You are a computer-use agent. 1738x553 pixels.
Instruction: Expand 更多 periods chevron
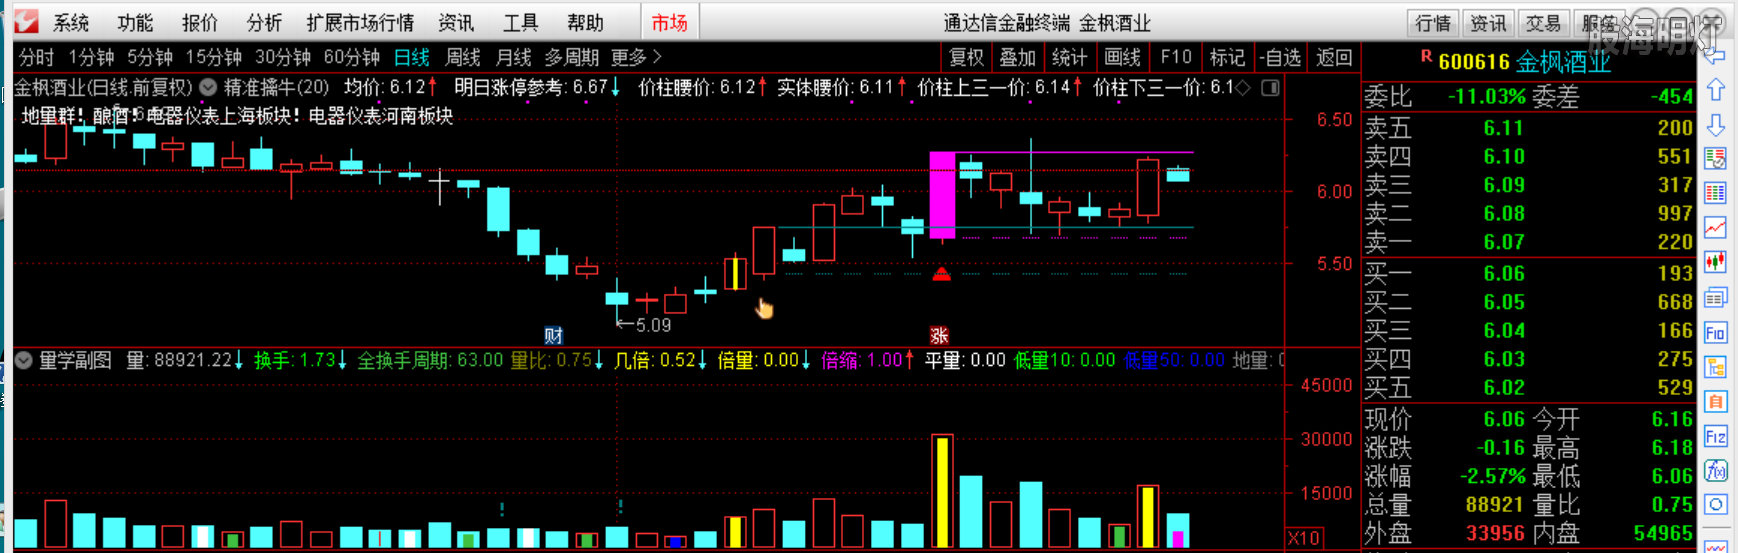click(657, 57)
